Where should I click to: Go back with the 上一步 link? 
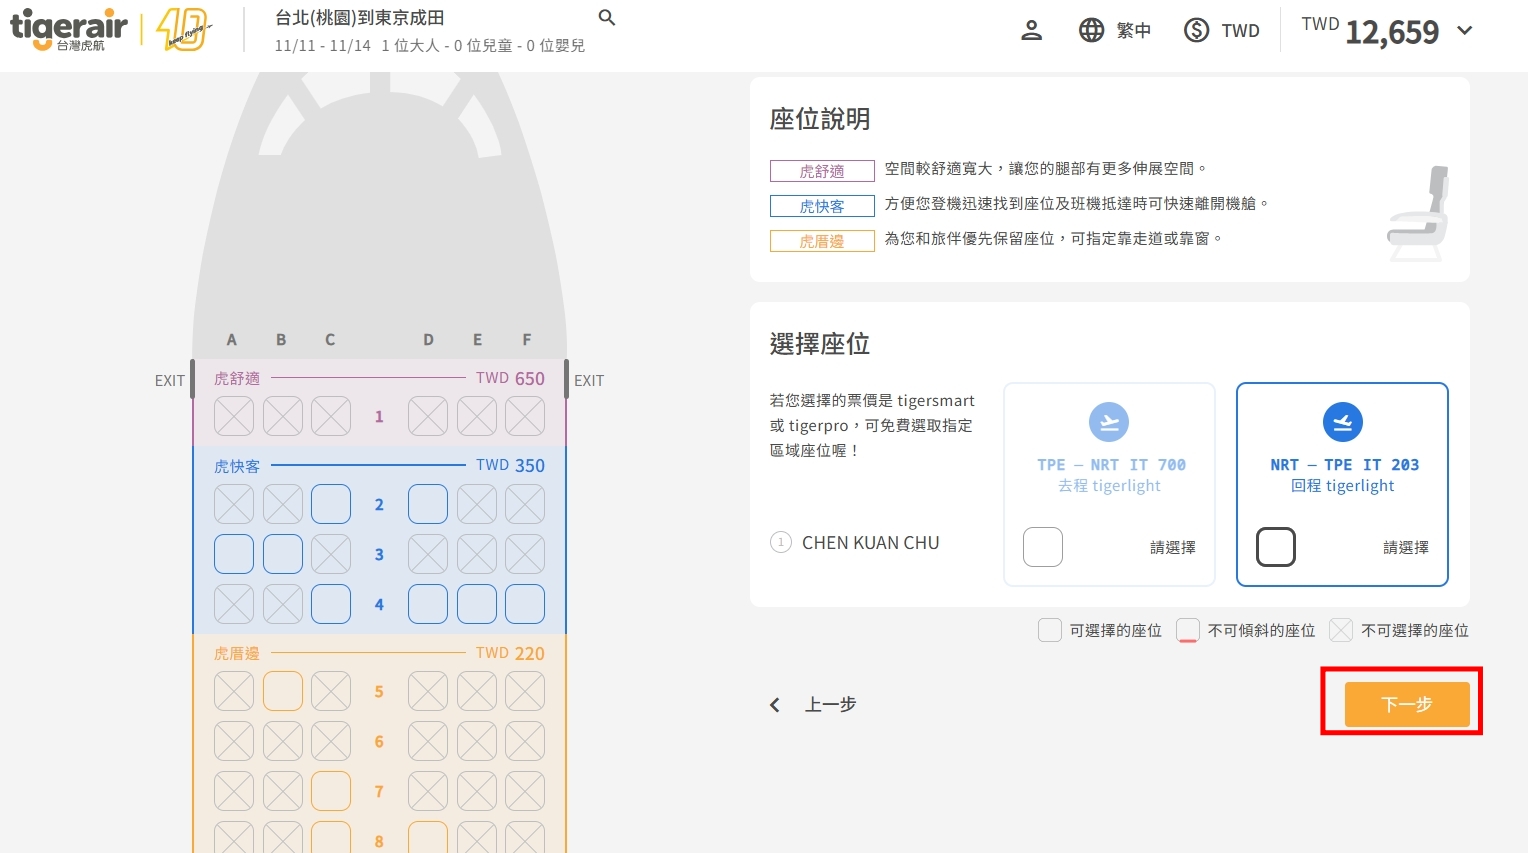830,705
